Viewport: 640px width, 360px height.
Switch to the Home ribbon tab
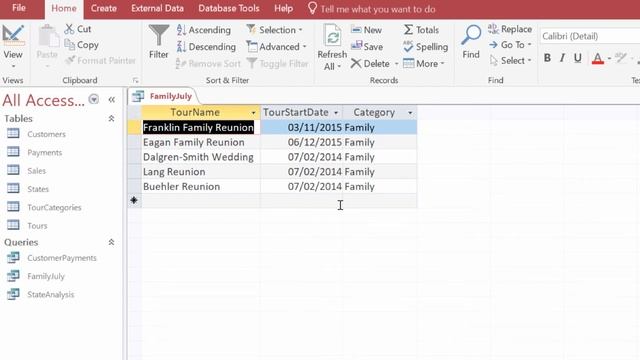(x=64, y=8)
